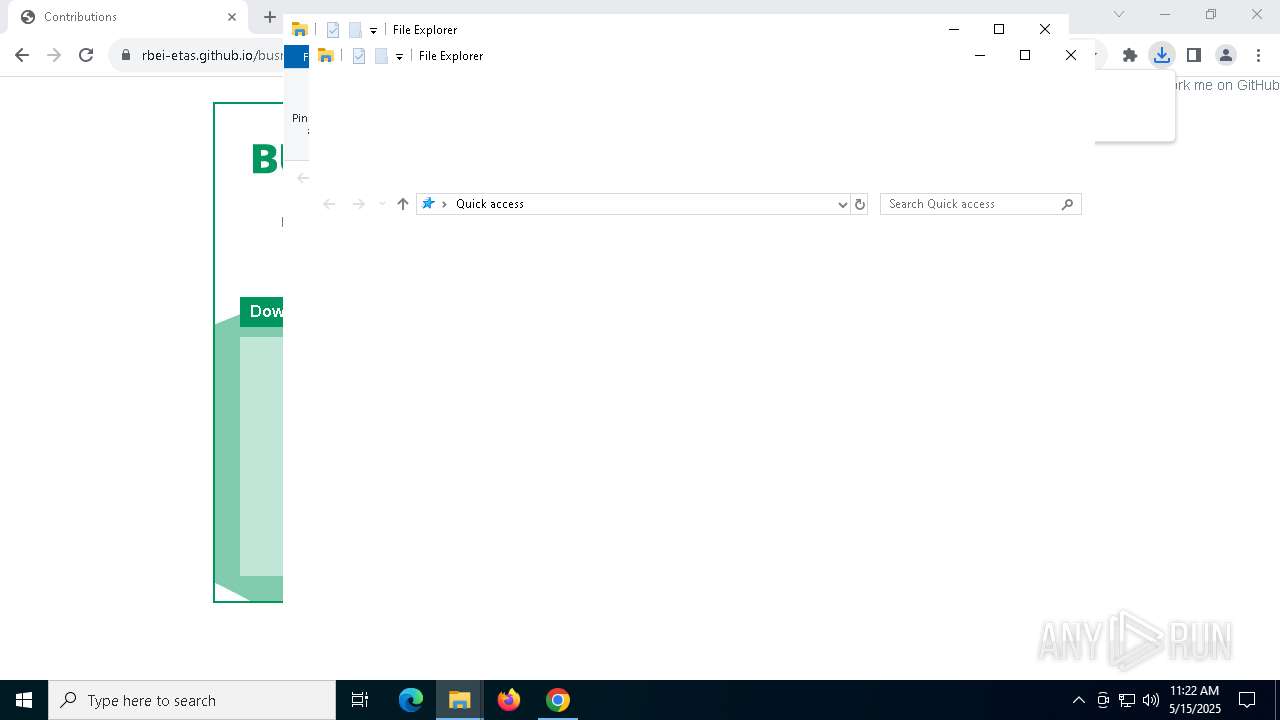
Task: Select Chrome on taskbar
Action: 558,700
